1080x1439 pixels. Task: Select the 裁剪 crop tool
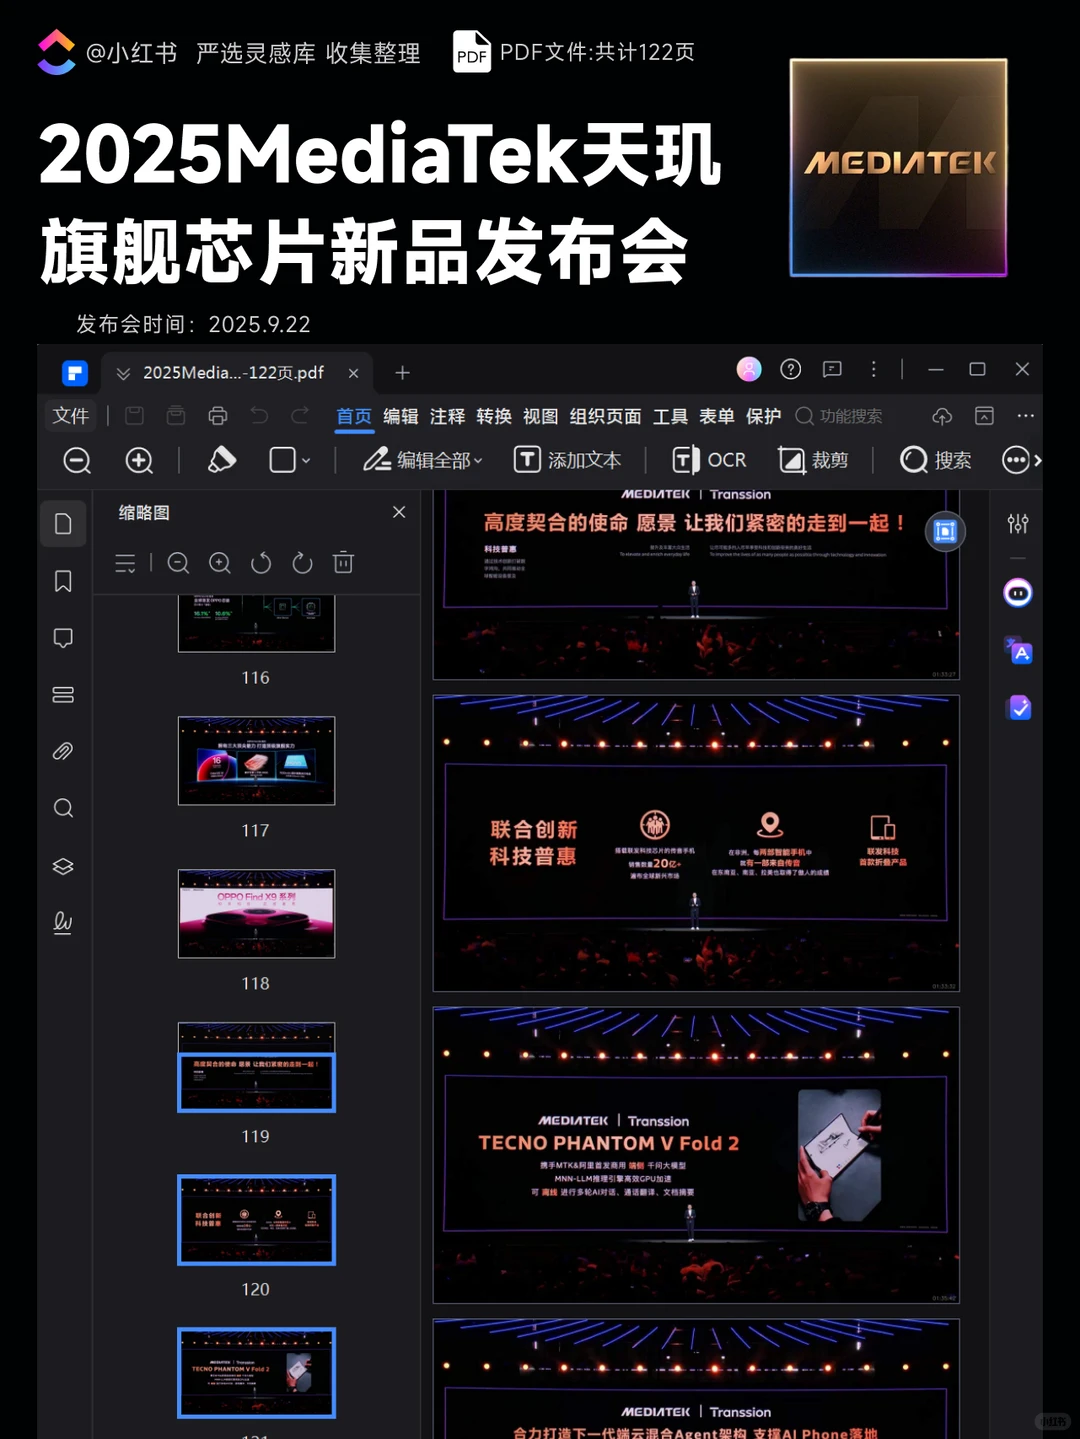(x=814, y=460)
